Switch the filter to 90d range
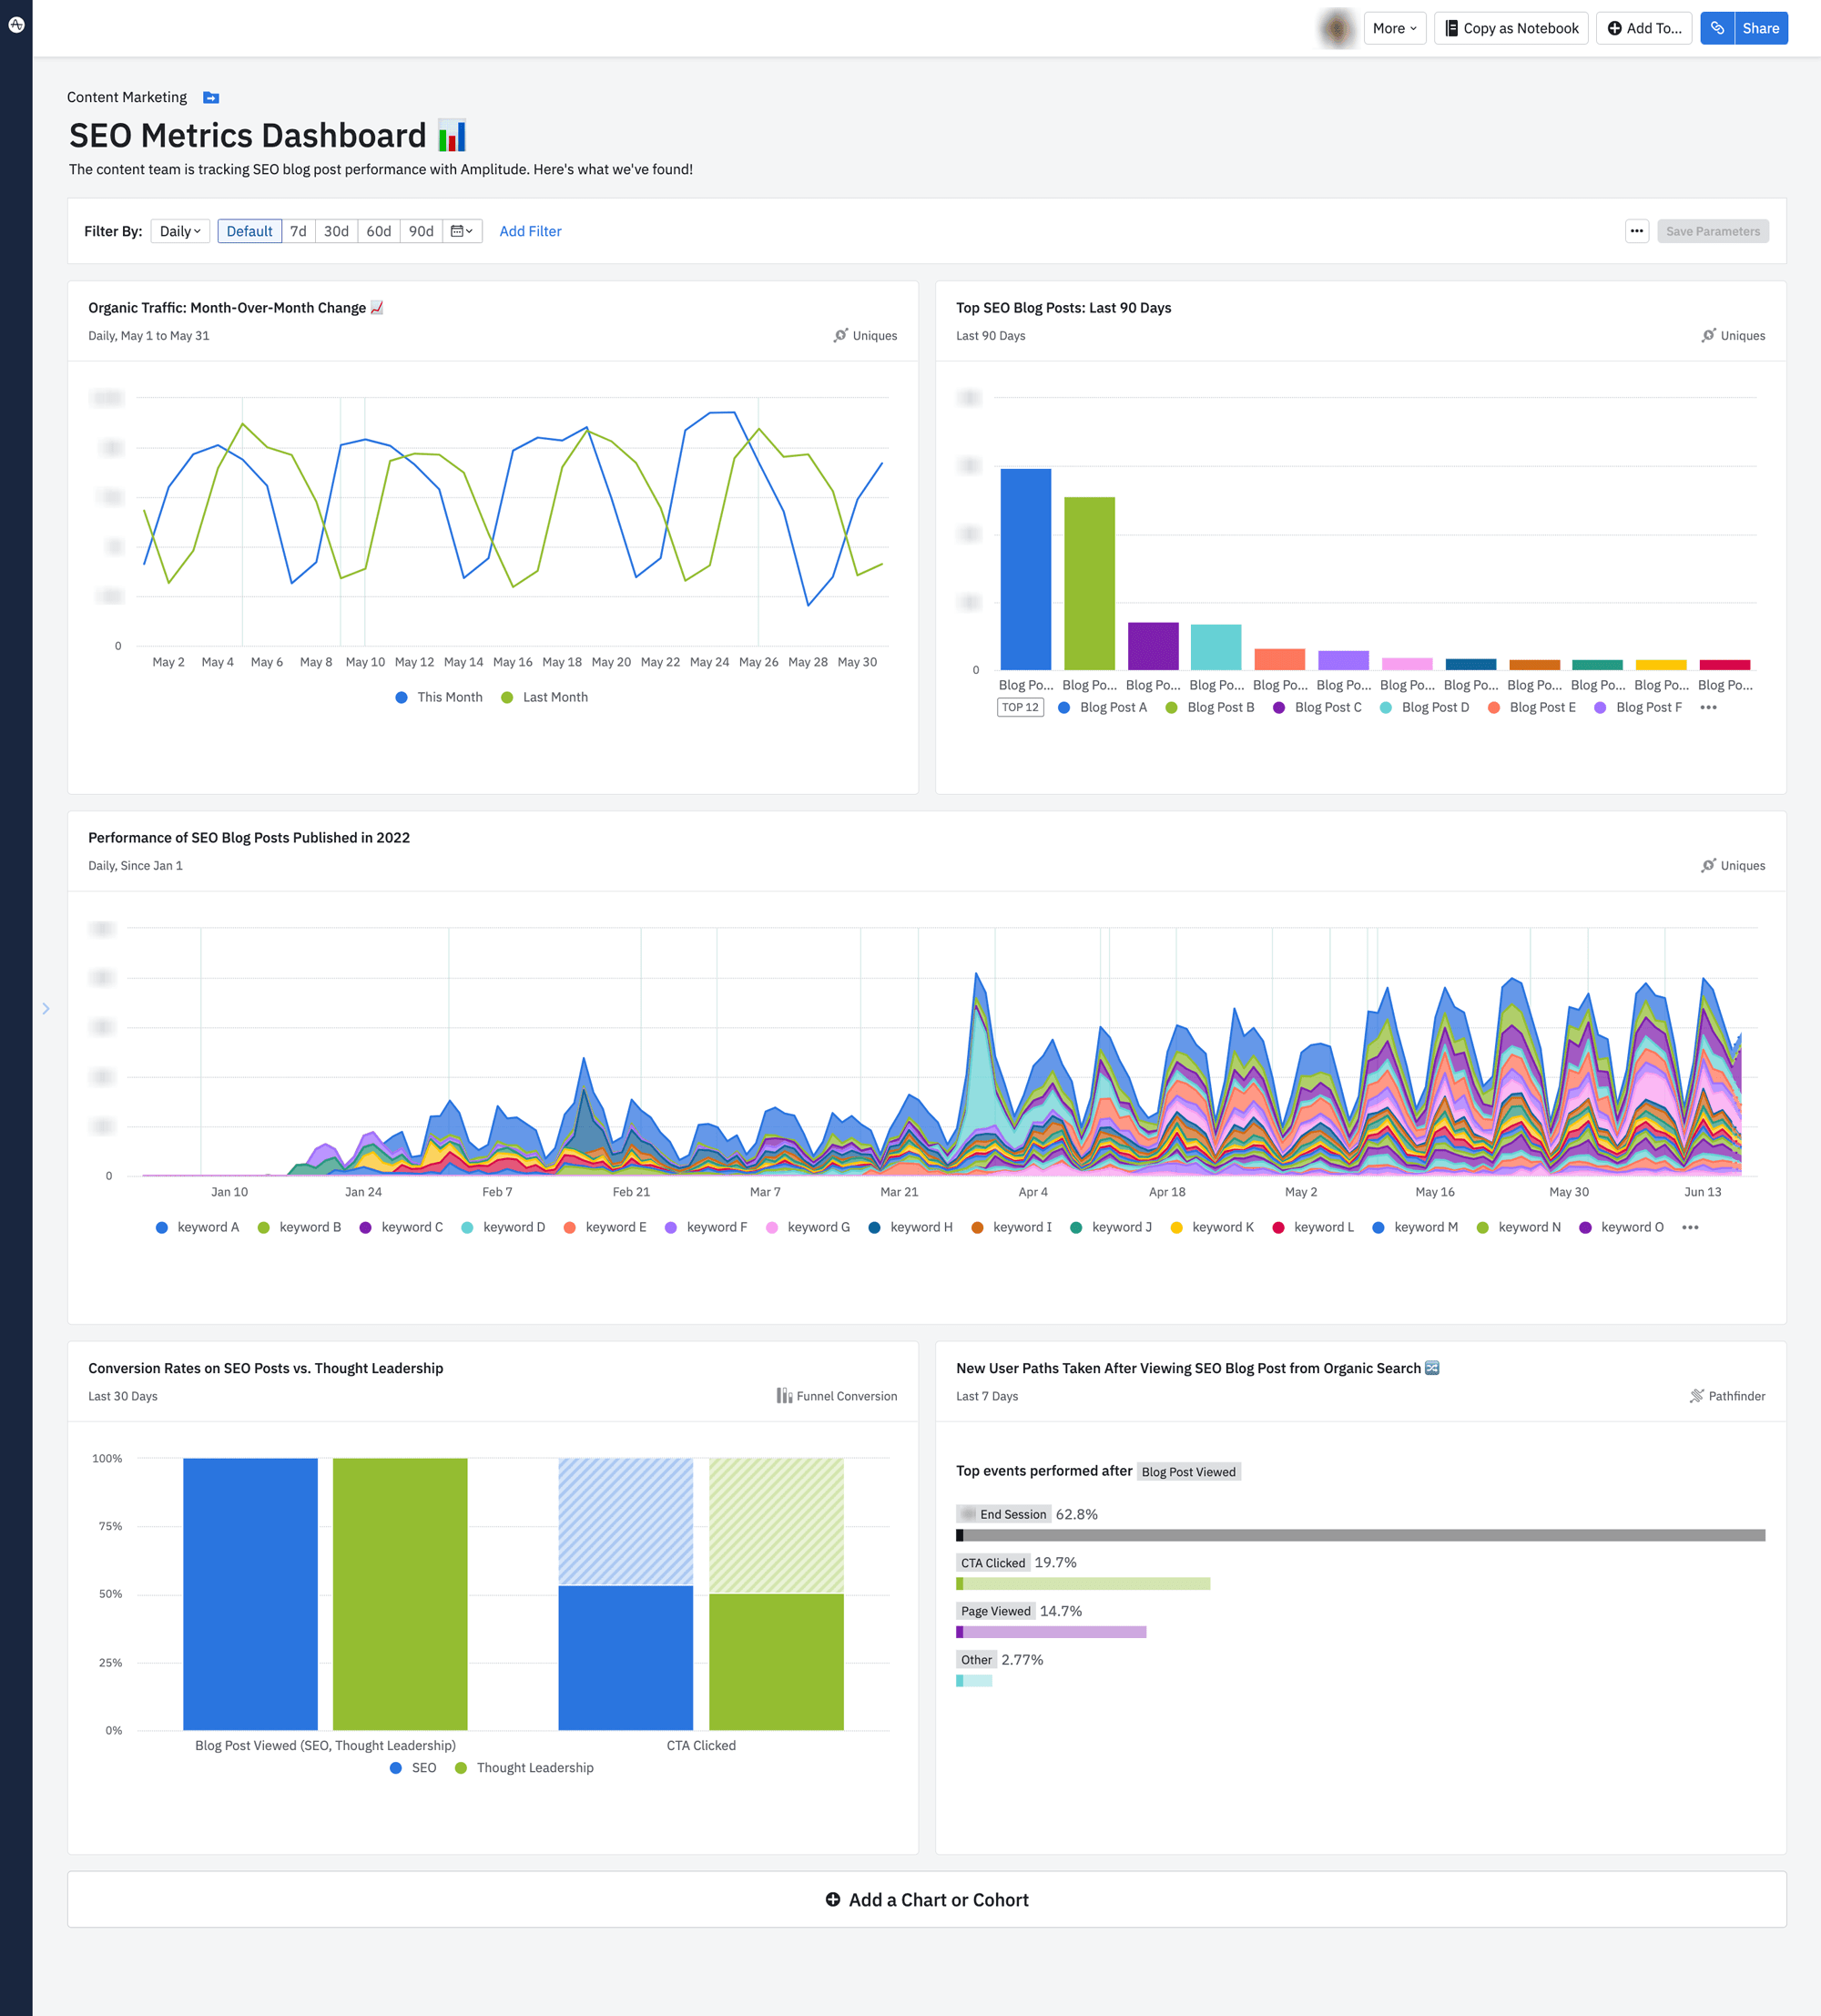Screen dimensions: 1821x2016 (x=420, y=231)
